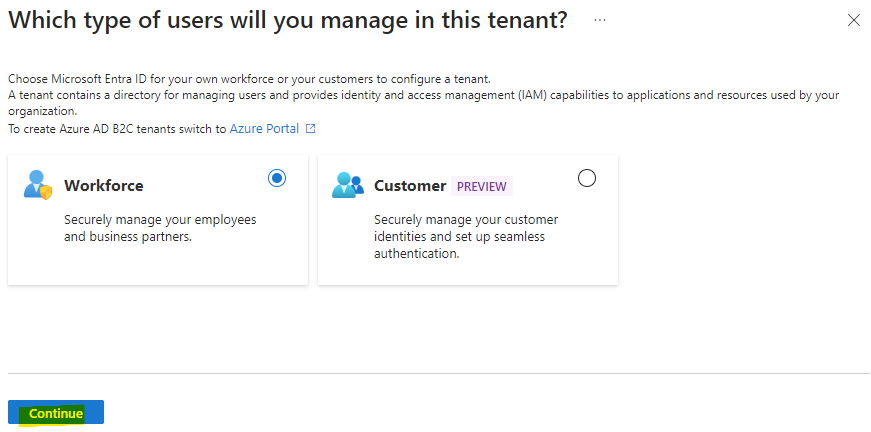
Task: Click blank area at bottom of Customer card
Action: click(468, 274)
